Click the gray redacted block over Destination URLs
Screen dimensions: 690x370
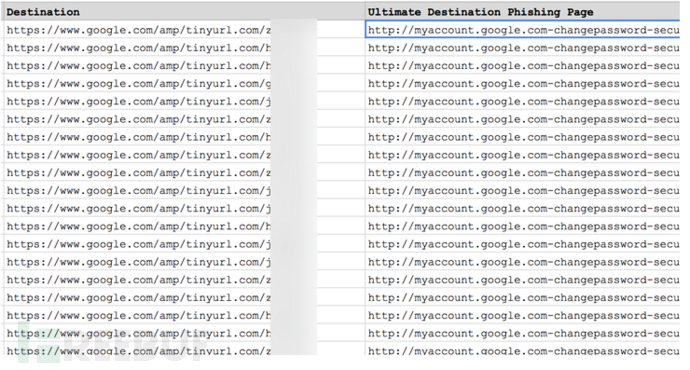(x=294, y=187)
